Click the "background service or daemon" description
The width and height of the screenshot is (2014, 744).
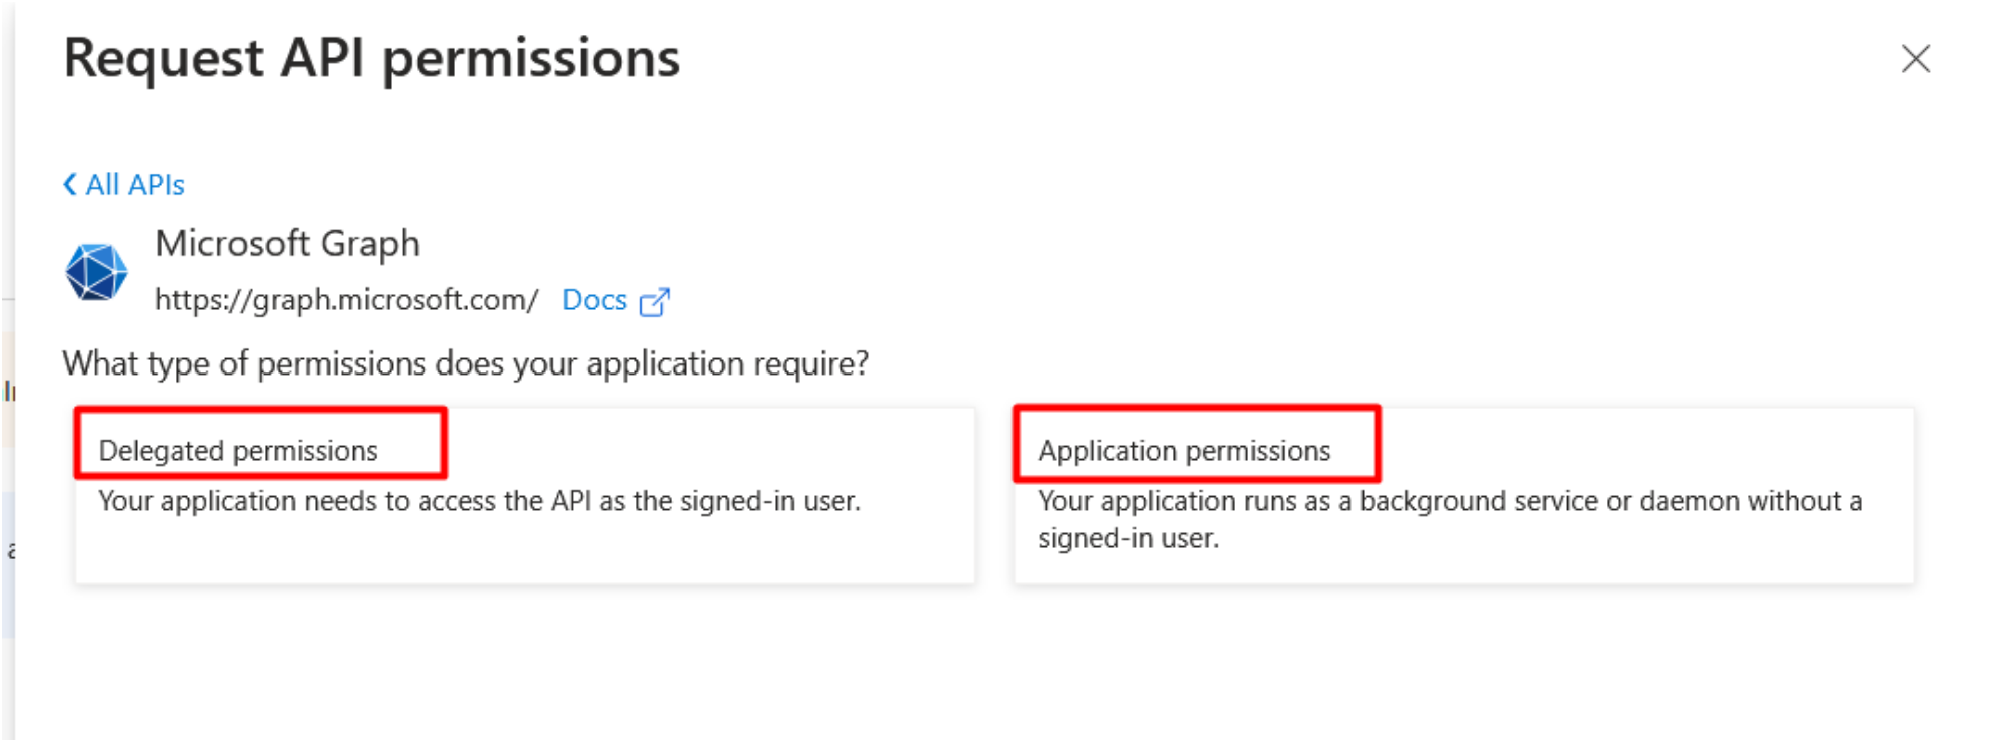1610,501
